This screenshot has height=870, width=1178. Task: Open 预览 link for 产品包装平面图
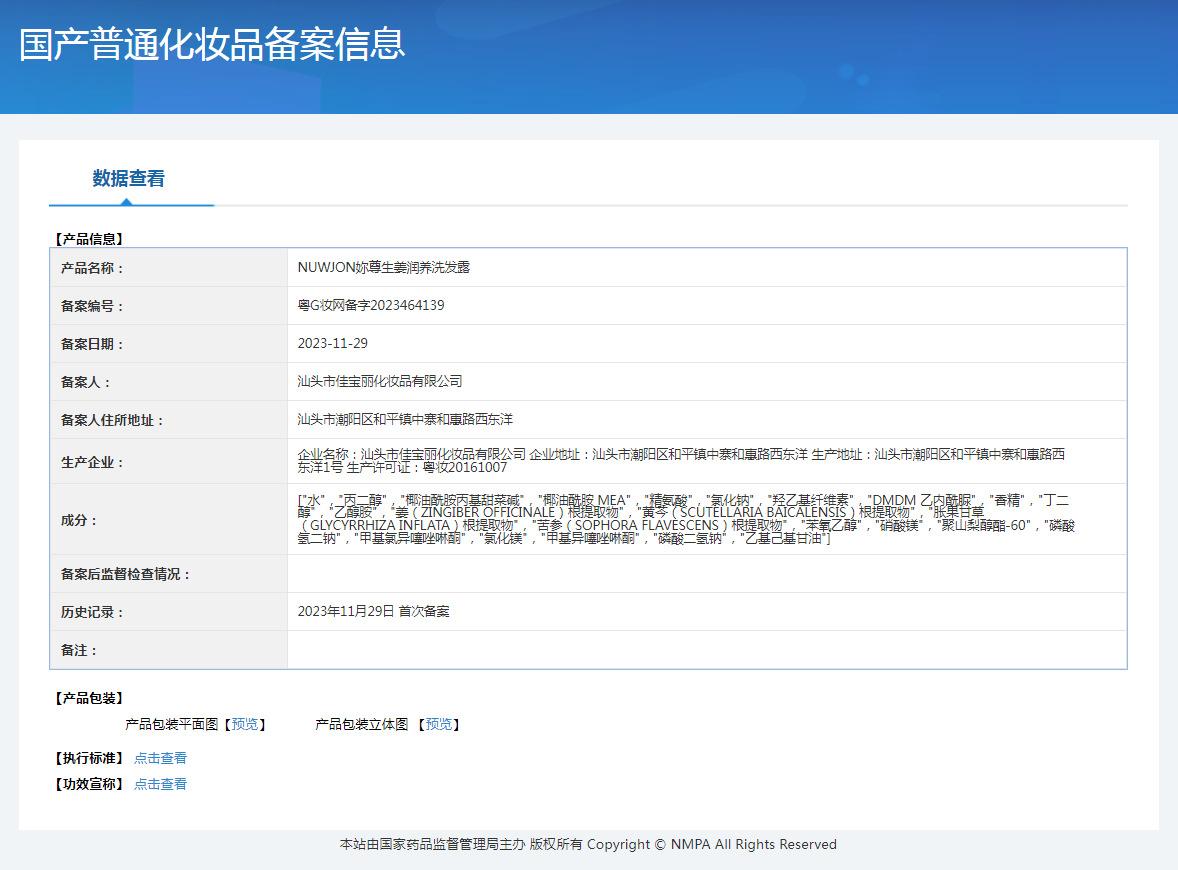click(x=245, y=724)
